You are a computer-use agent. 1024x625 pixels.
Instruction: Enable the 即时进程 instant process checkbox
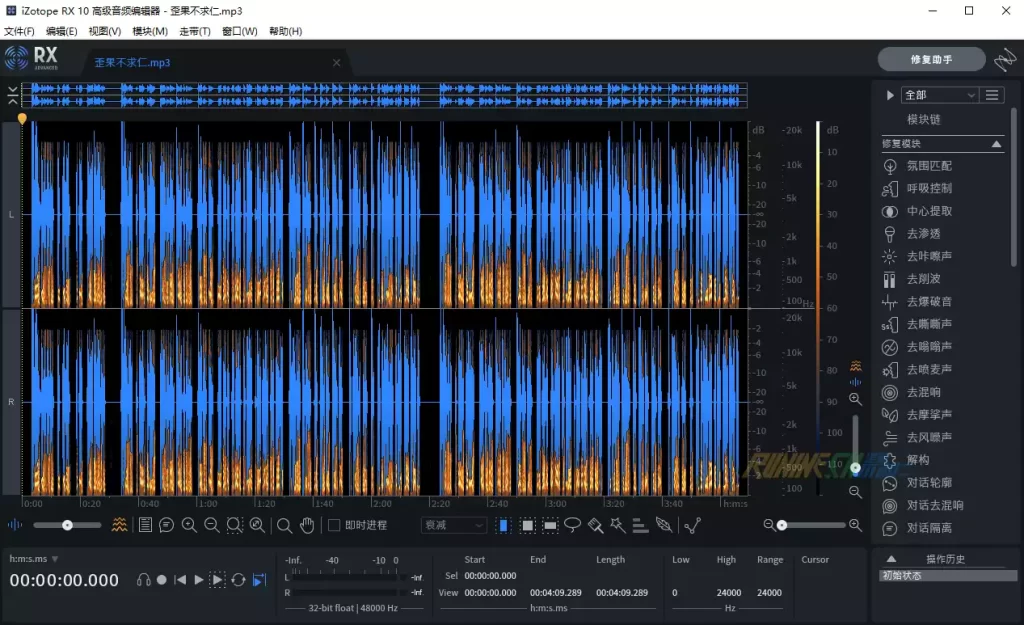coord(335,525)
